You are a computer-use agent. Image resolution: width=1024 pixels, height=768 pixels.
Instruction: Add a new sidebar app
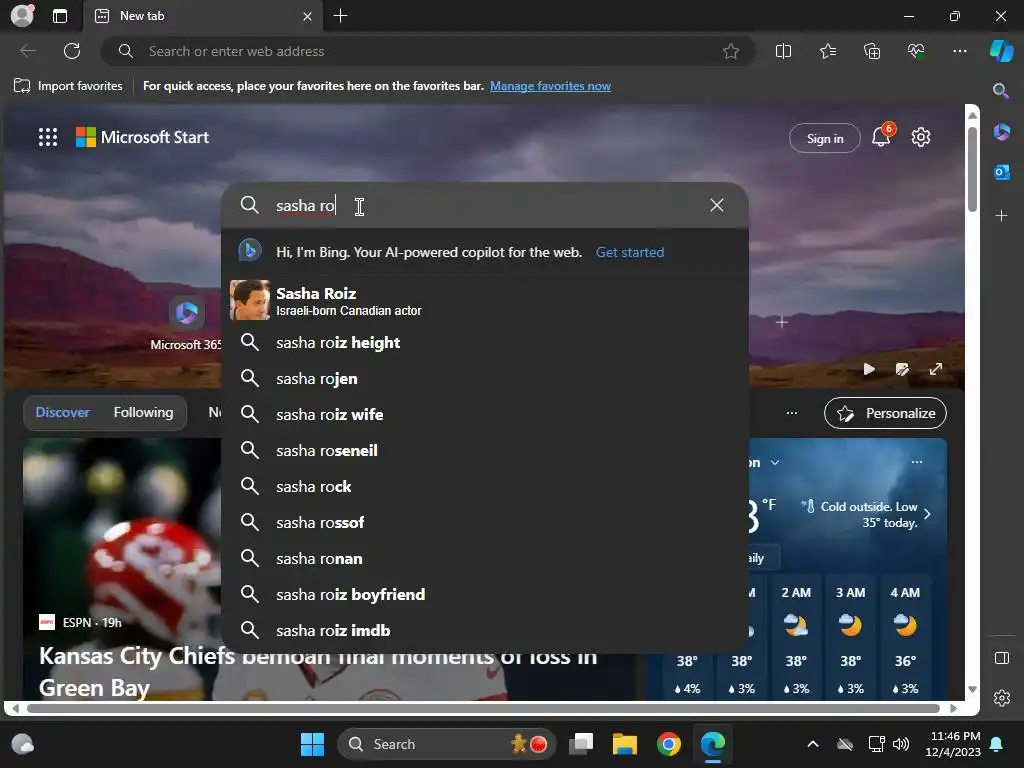click(1001, 216)
